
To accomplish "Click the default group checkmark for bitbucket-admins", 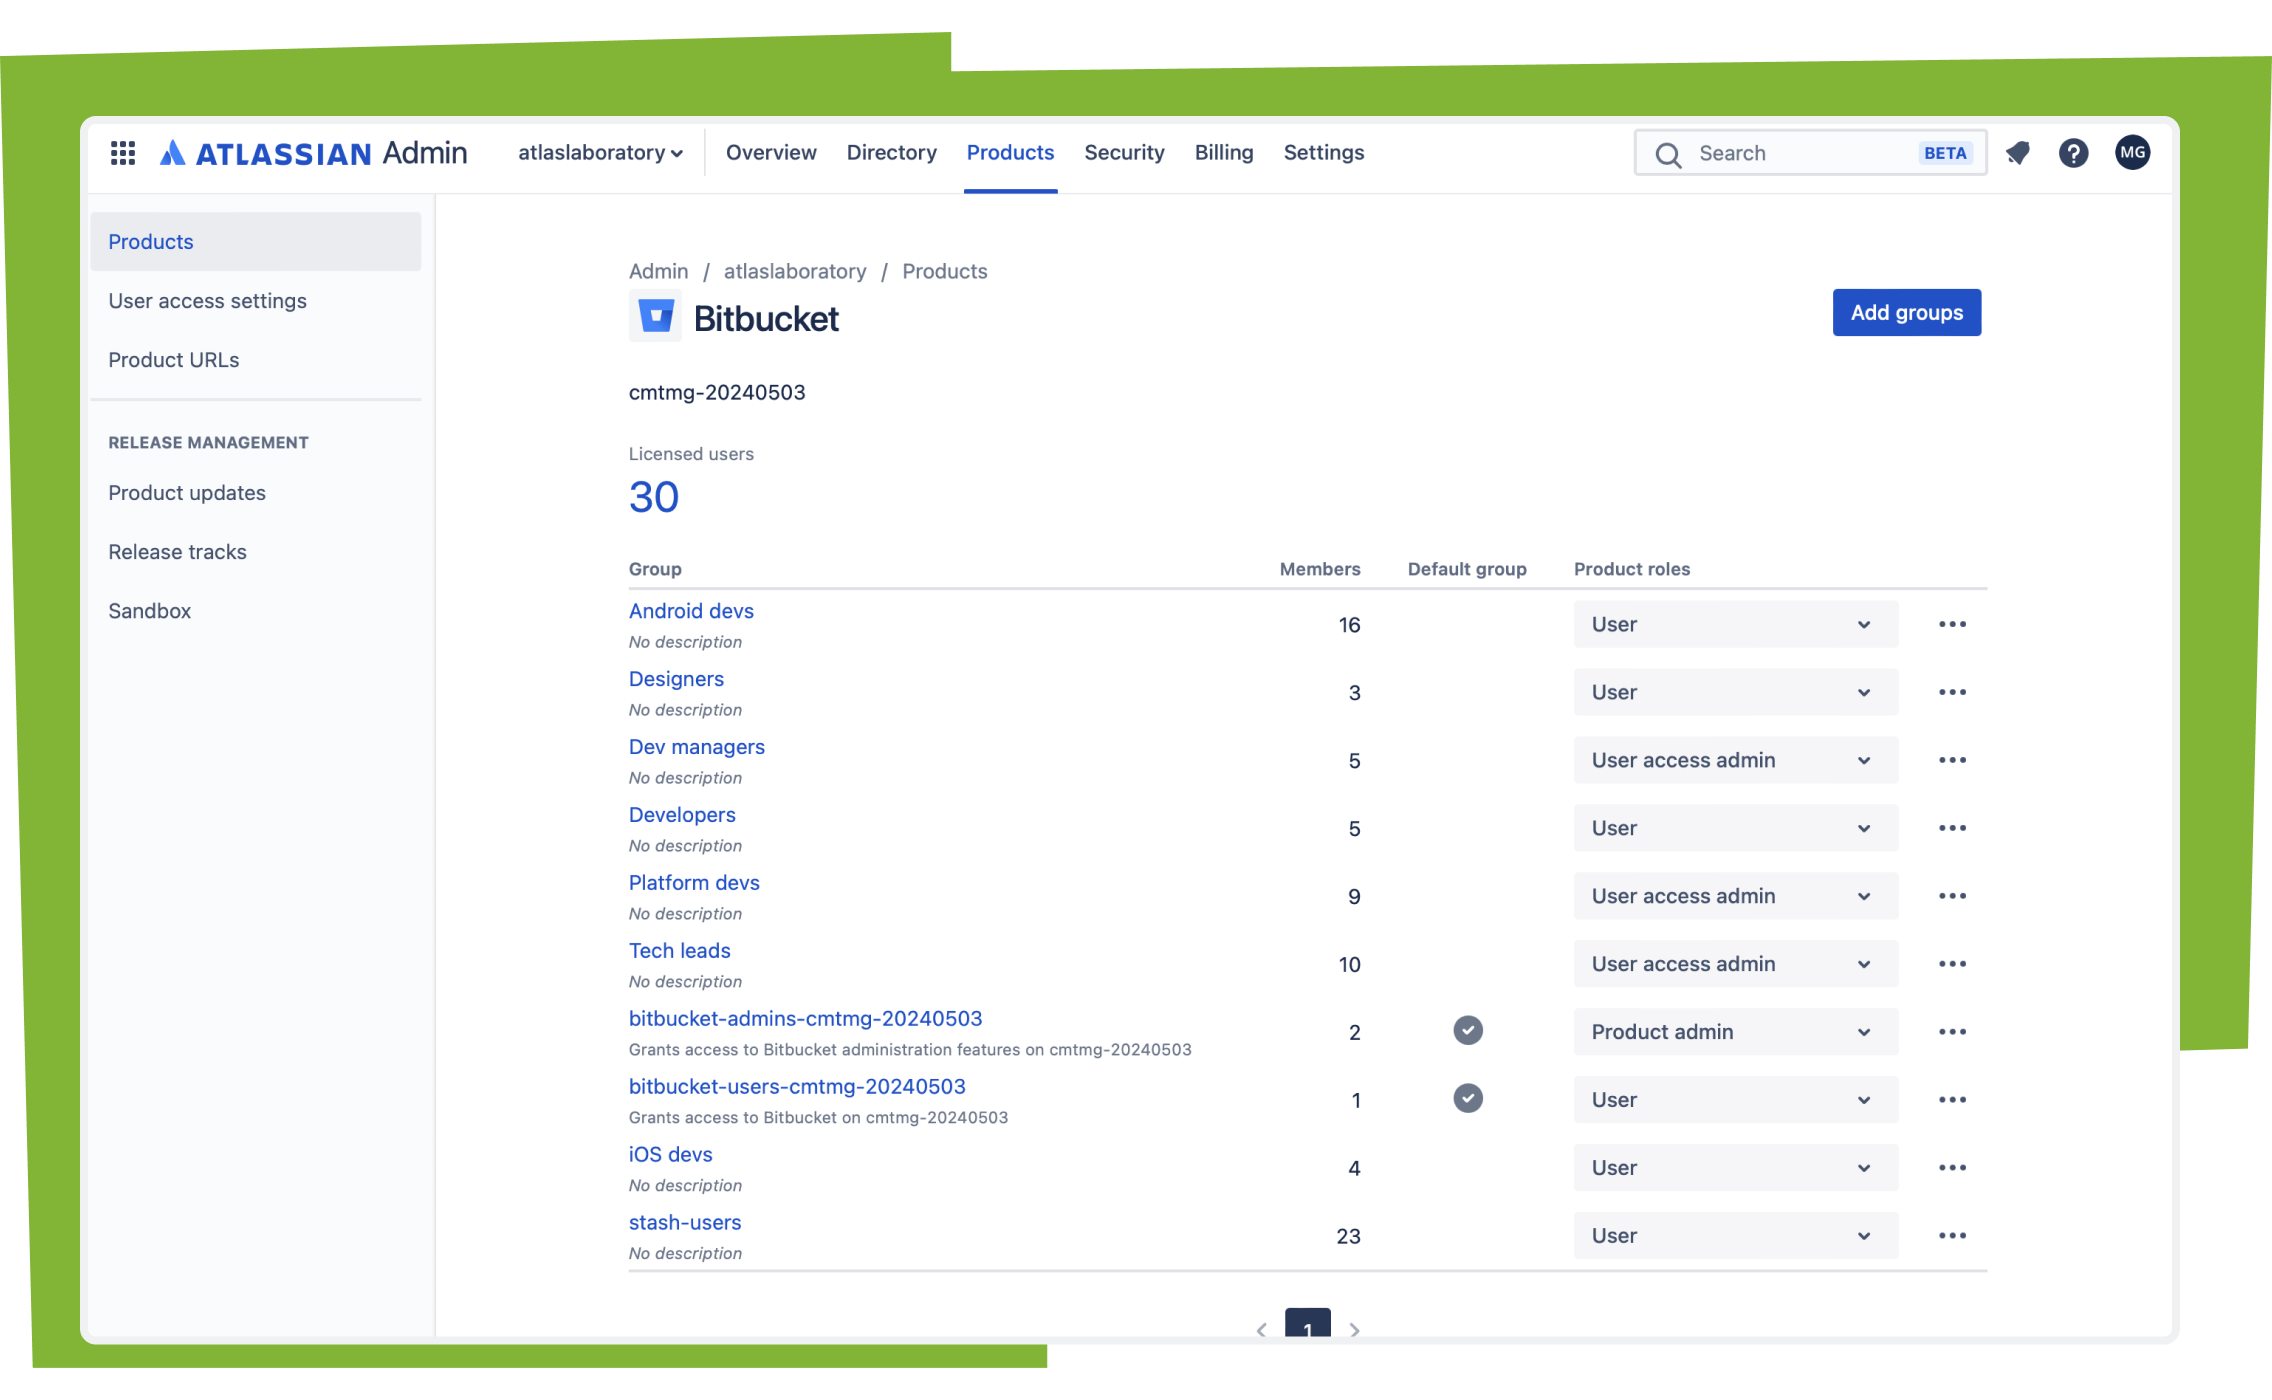I will [x=1465, y=1029].
